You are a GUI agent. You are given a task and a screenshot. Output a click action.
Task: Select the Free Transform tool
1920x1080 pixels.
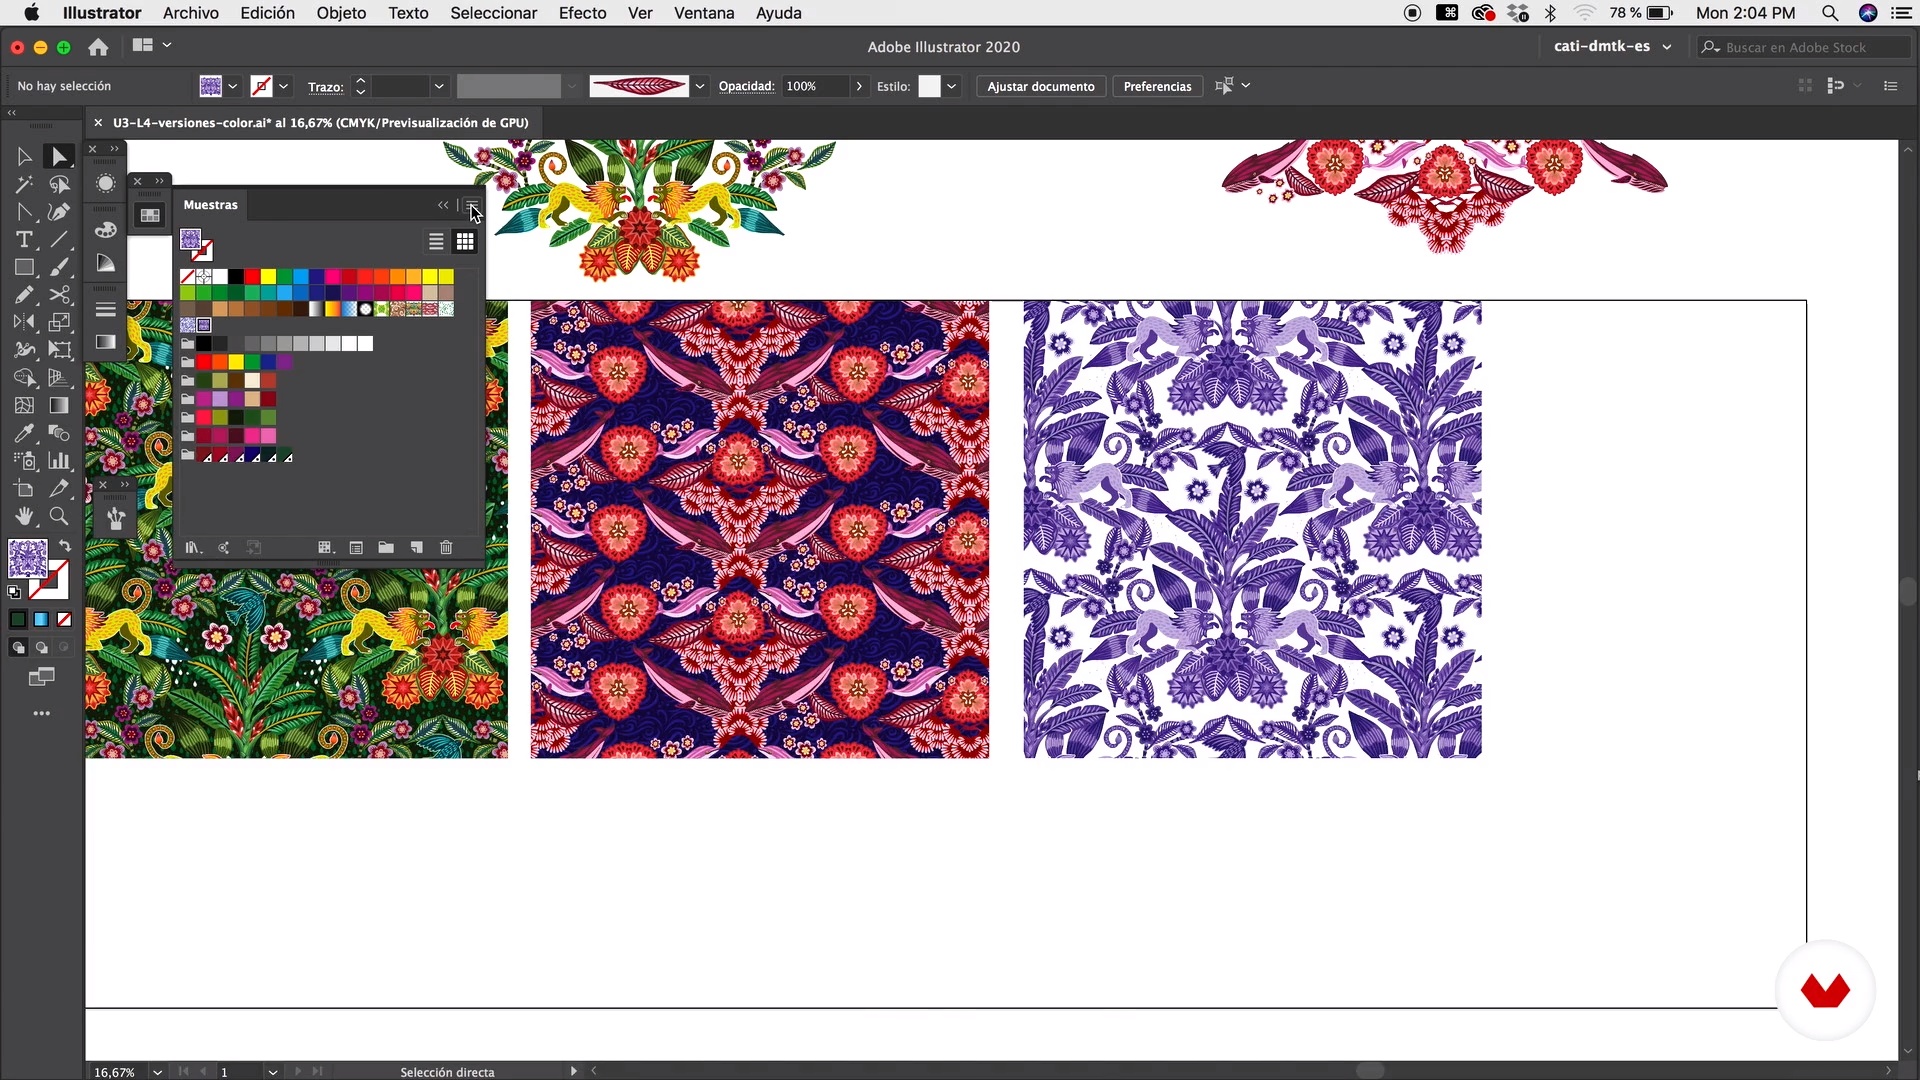tap(59, 350)
